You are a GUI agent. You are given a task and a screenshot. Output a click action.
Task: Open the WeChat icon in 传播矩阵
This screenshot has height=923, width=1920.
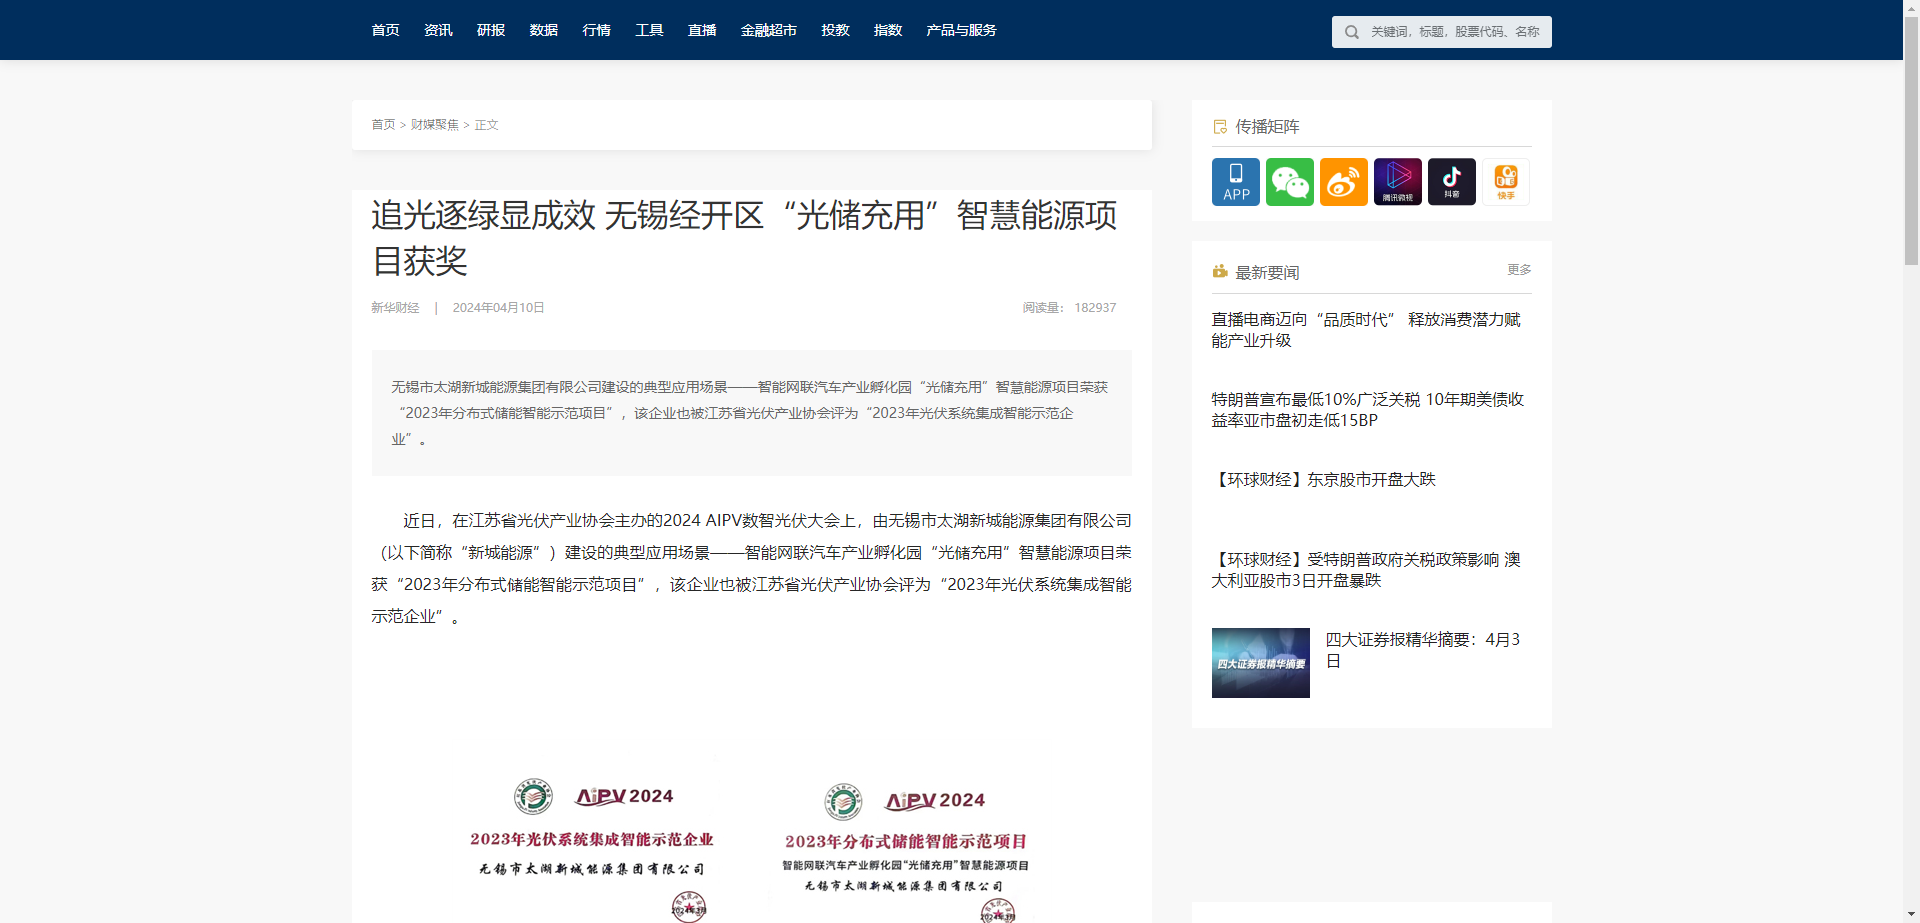(x=1290, y=182)
